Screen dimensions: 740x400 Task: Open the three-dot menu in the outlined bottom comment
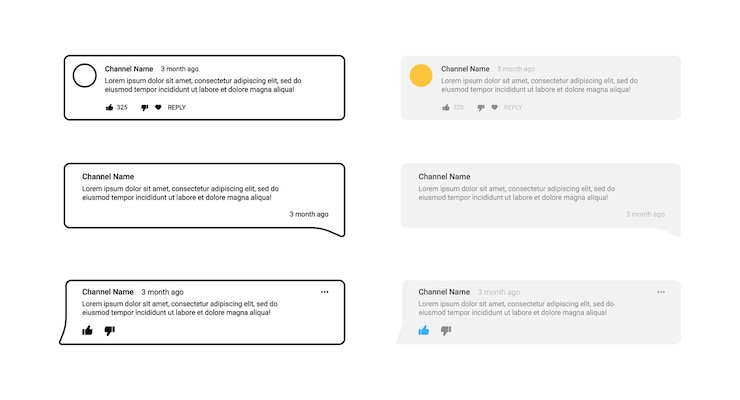click(x=325, y=292)
